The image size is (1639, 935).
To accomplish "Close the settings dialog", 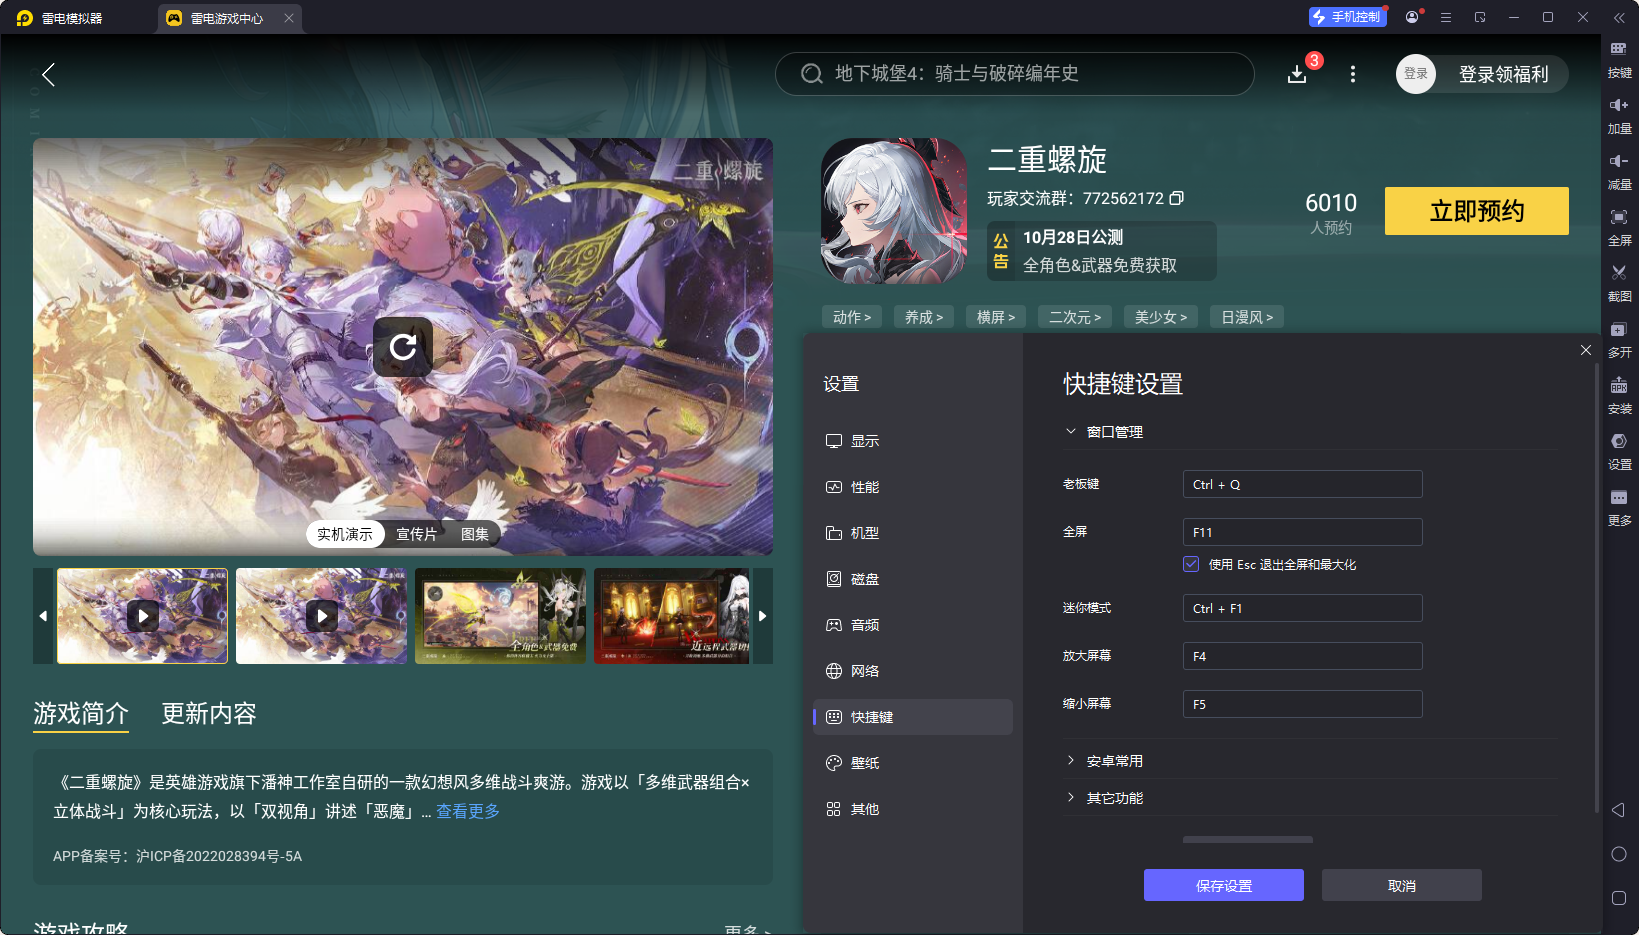I will [x=1586, y=350].
